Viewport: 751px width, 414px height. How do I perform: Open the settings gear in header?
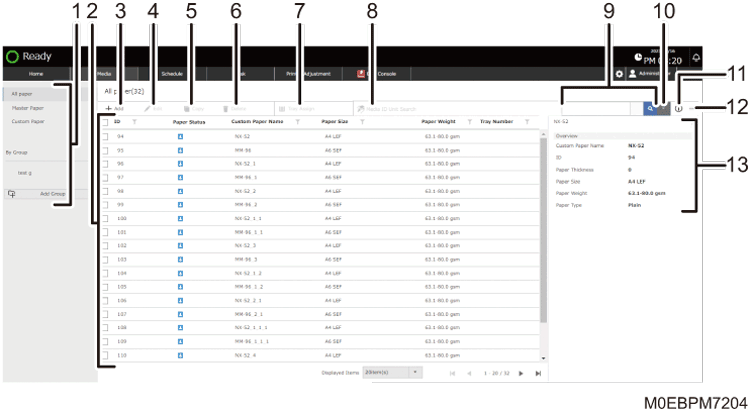click(619, 74)
